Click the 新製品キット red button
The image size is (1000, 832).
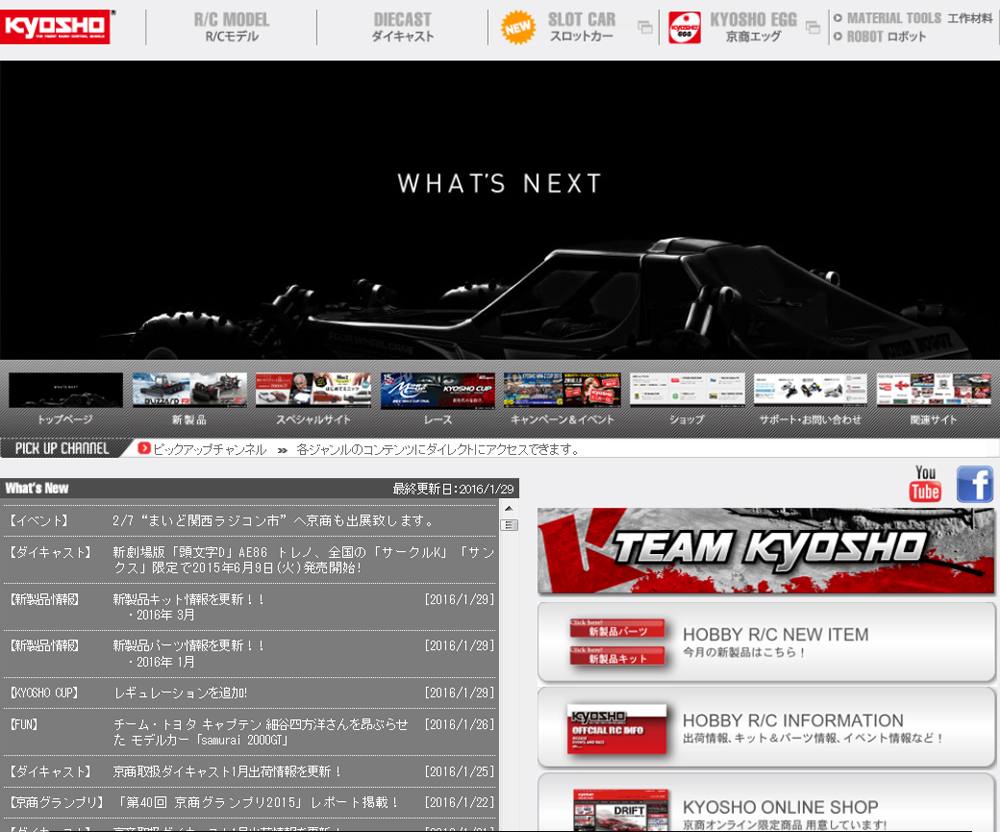click(x=617, y=657)
